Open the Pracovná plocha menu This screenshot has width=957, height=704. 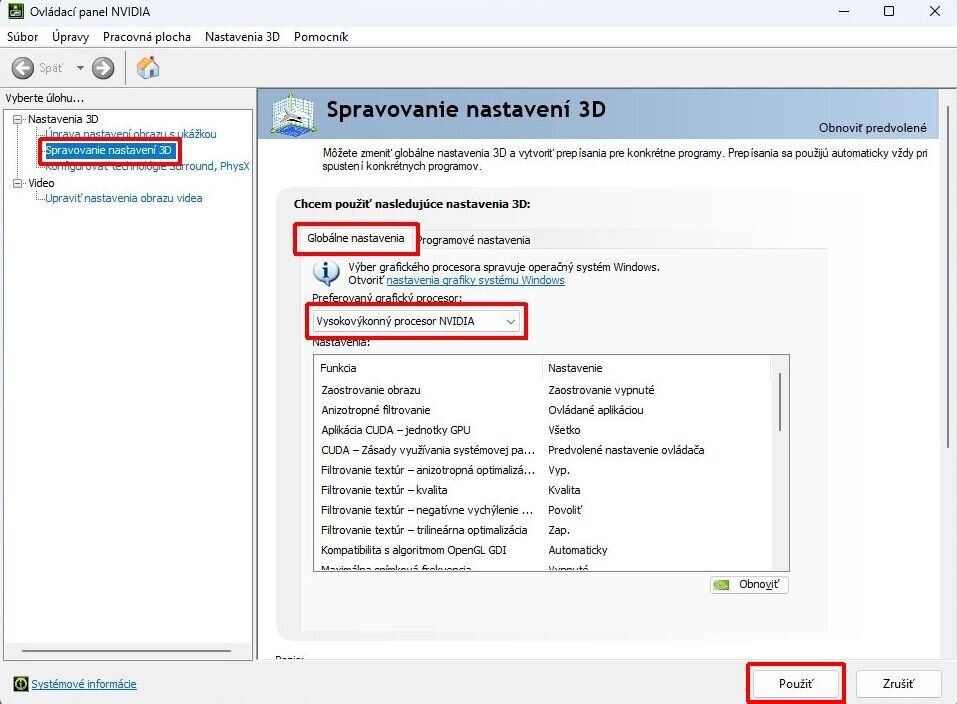click(146, 37)
